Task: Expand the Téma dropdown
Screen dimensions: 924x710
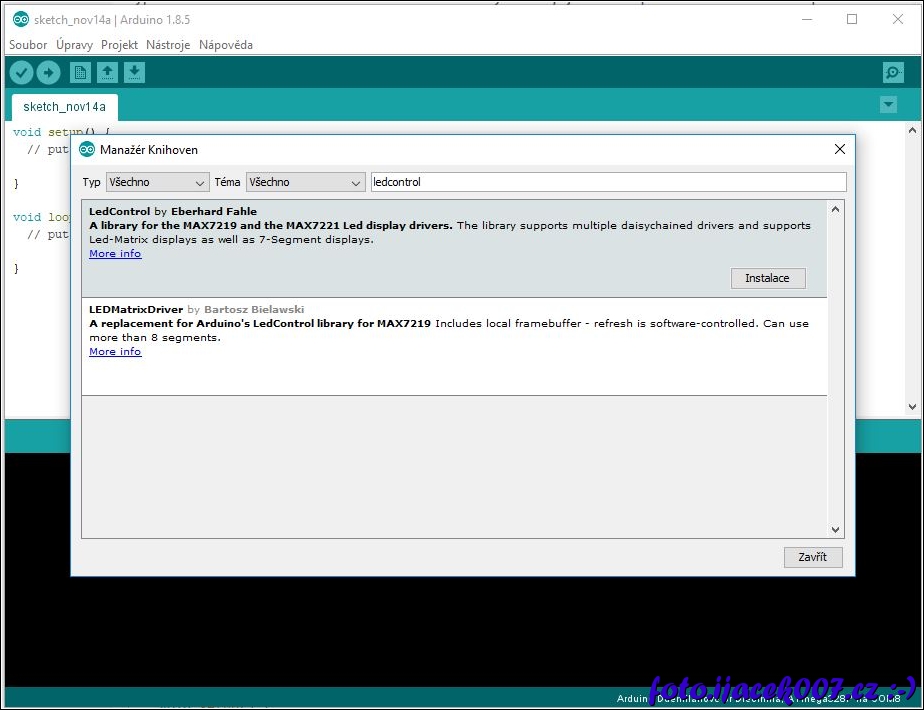Action: (x=305, y=182)
